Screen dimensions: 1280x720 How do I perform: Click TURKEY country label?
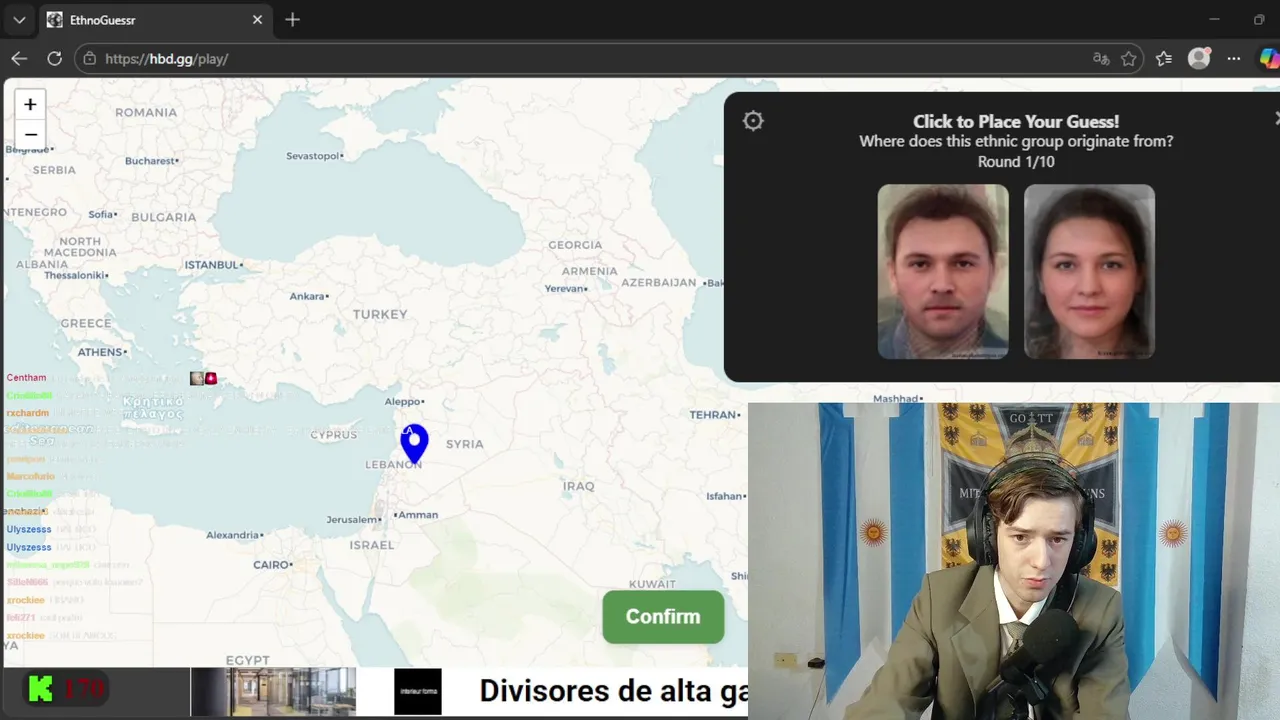380,314
